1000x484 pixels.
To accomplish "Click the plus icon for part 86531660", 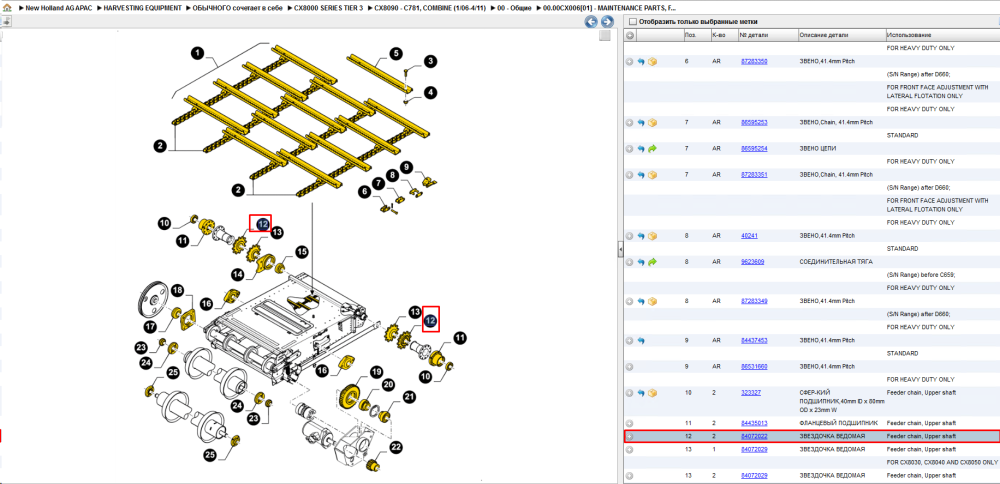I will coord(629,367).
